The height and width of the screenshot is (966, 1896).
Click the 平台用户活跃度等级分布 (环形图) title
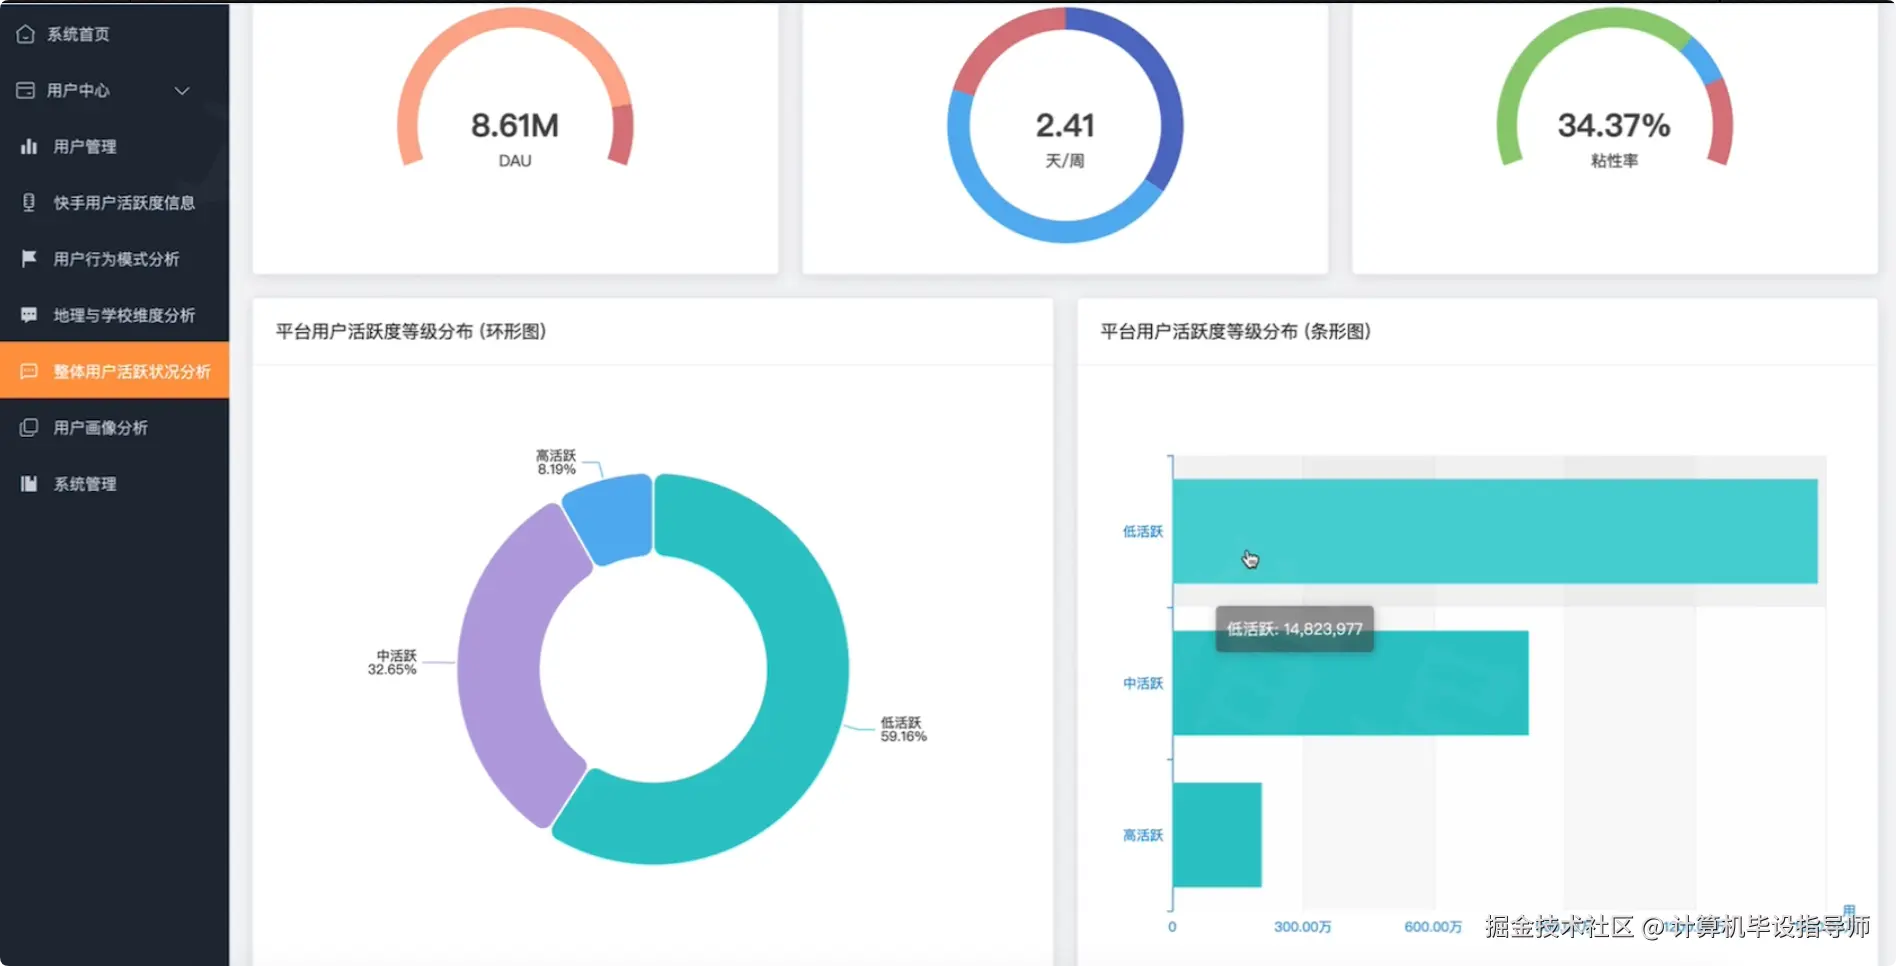(411, 331)
